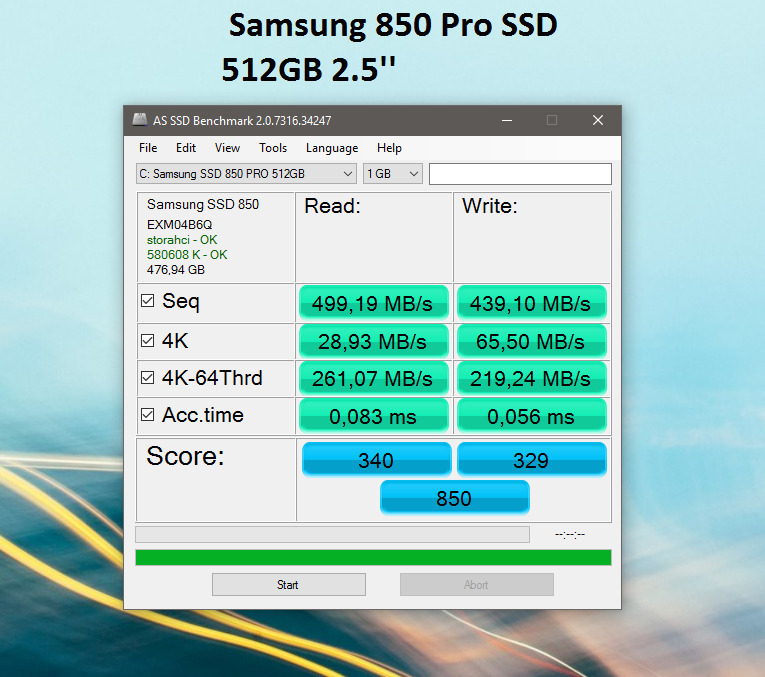Screen dimensions: 765x677
Task: Close the AS SSD Benchmark window
Action: tap(598, 120)
